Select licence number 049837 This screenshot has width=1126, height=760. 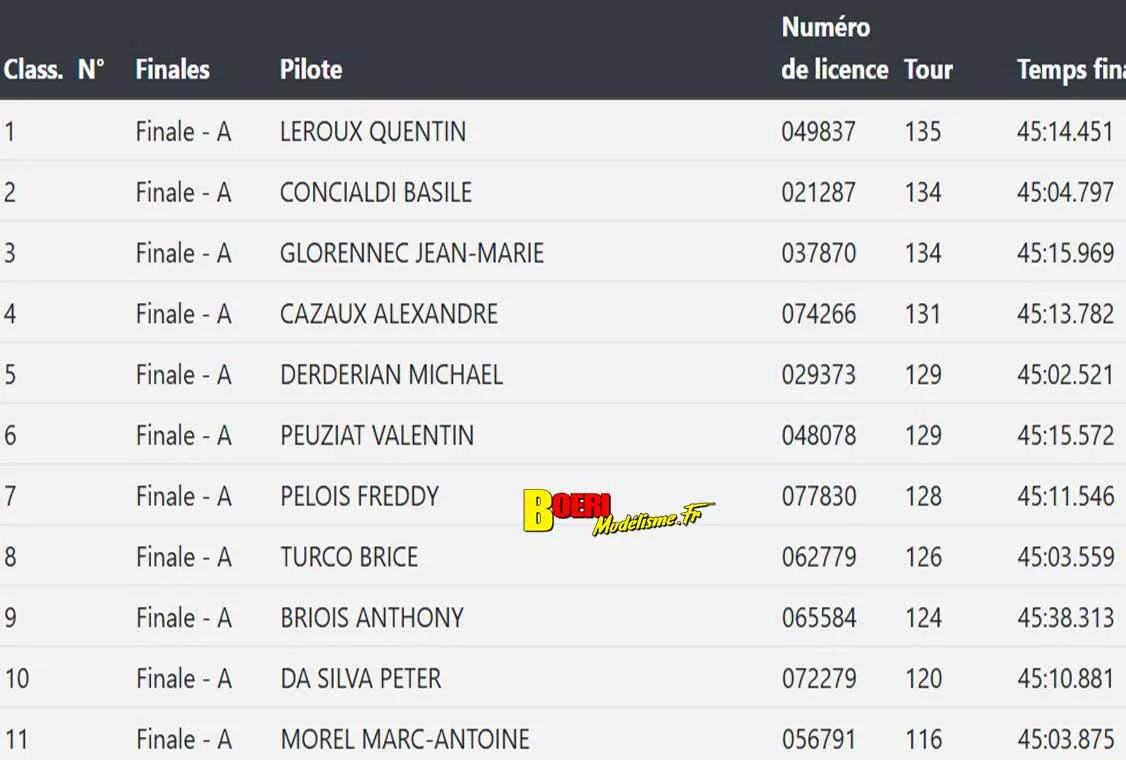(x=818, y=132)
